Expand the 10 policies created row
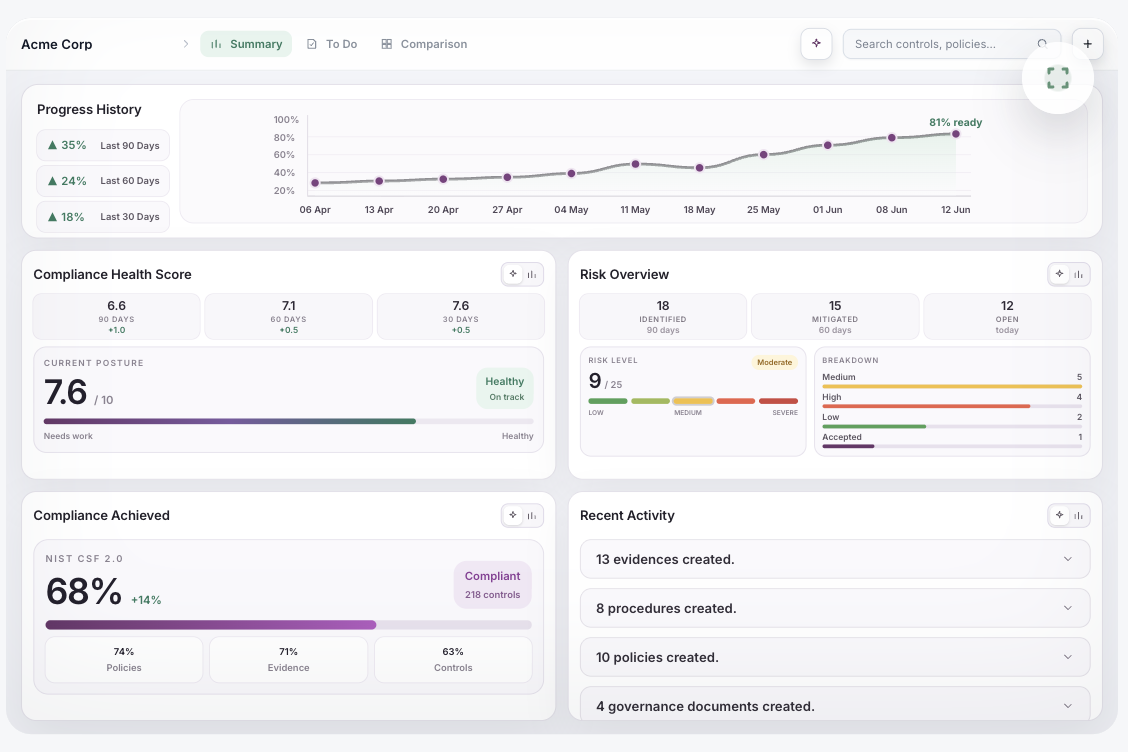Screen dimensions: 1128x752 834,657
